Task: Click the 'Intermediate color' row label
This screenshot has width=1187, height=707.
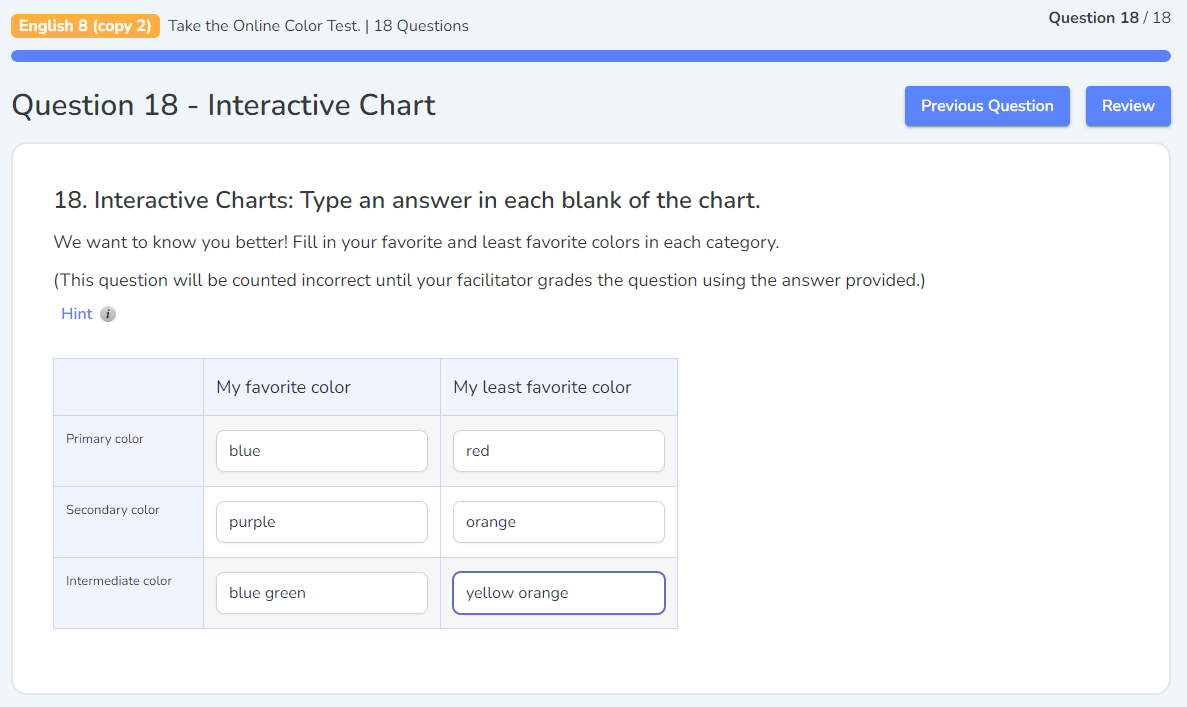Action: click(x=119, y=581)
